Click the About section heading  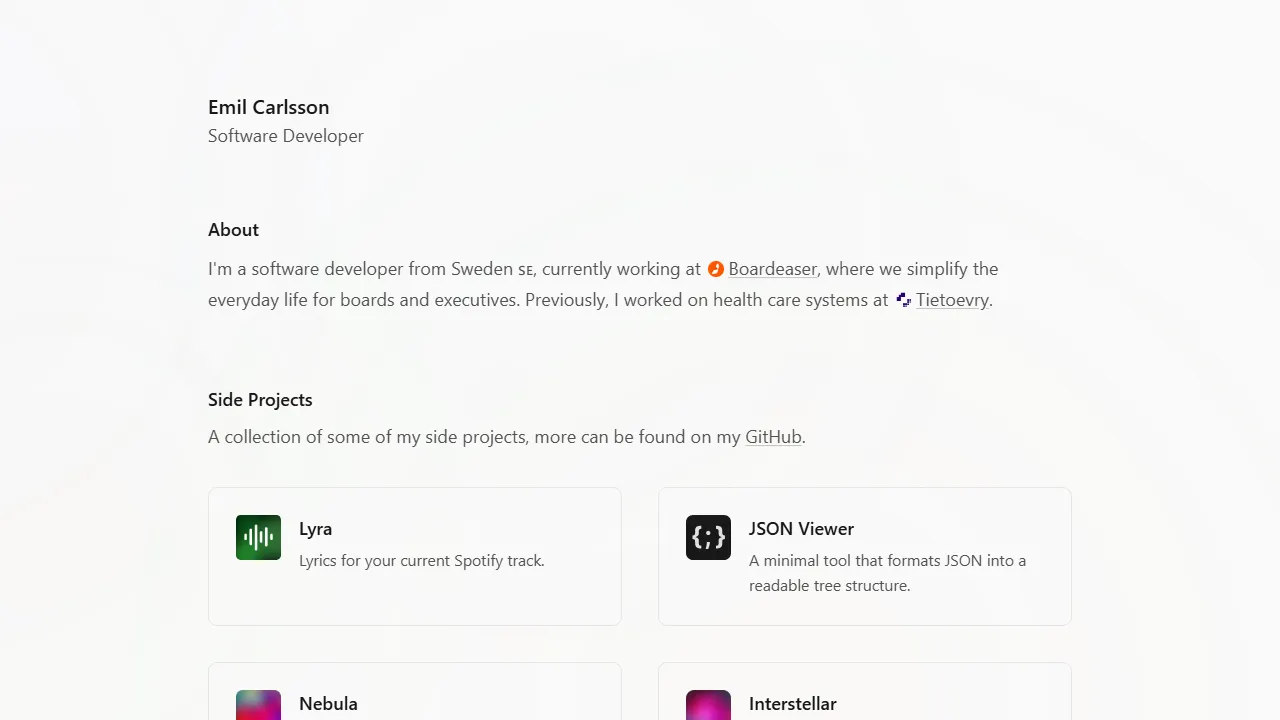click(x=233, y=229)
